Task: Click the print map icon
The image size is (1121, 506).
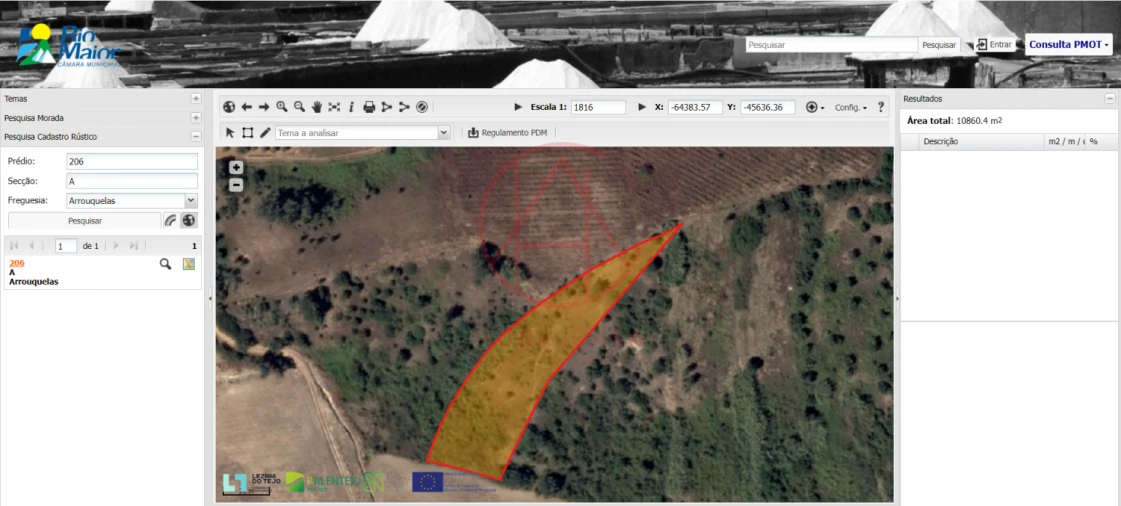Action: 369,107
